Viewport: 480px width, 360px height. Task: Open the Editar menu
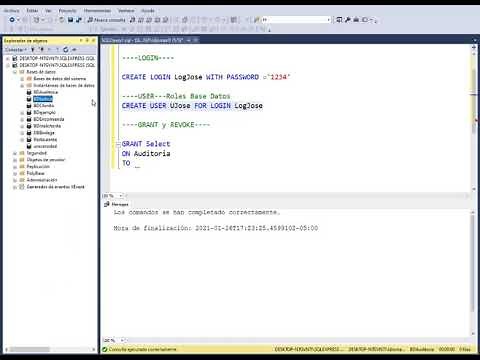tap(32, 11)
